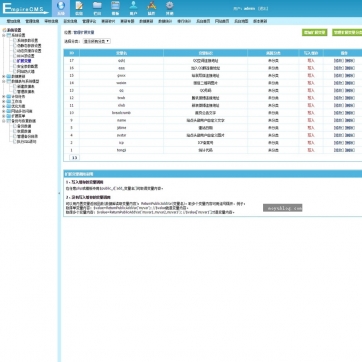The image size is (362, 362).
Task: Click the total count box '13' below table
Action: [74, 158]
